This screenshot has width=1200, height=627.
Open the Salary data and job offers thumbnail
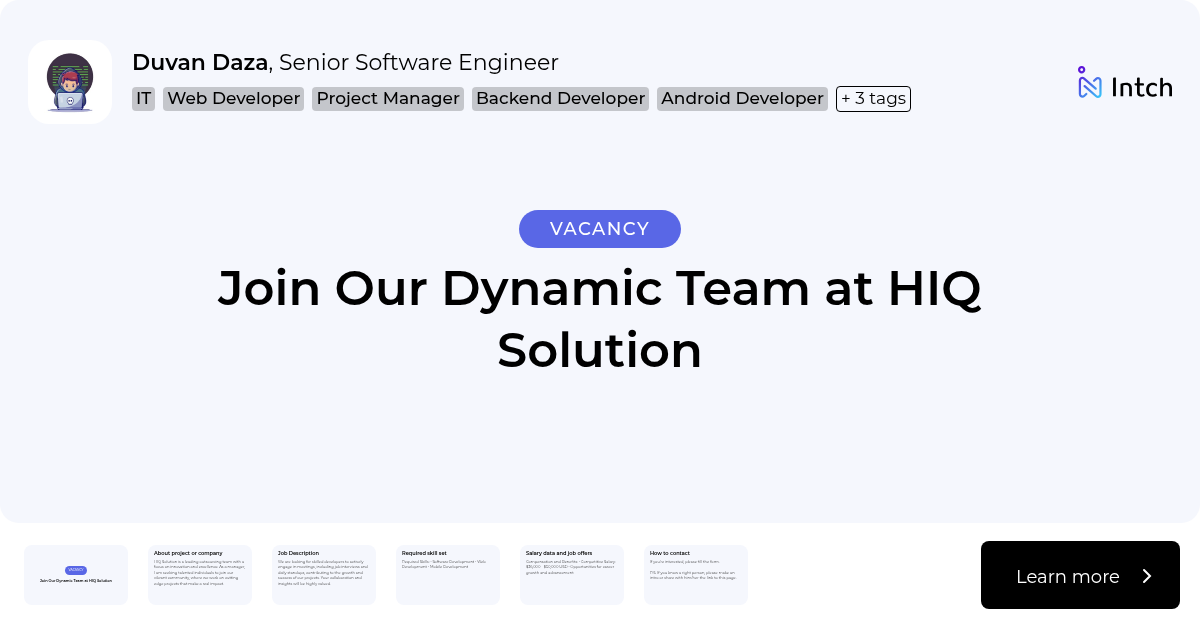[x=572, y=575]
